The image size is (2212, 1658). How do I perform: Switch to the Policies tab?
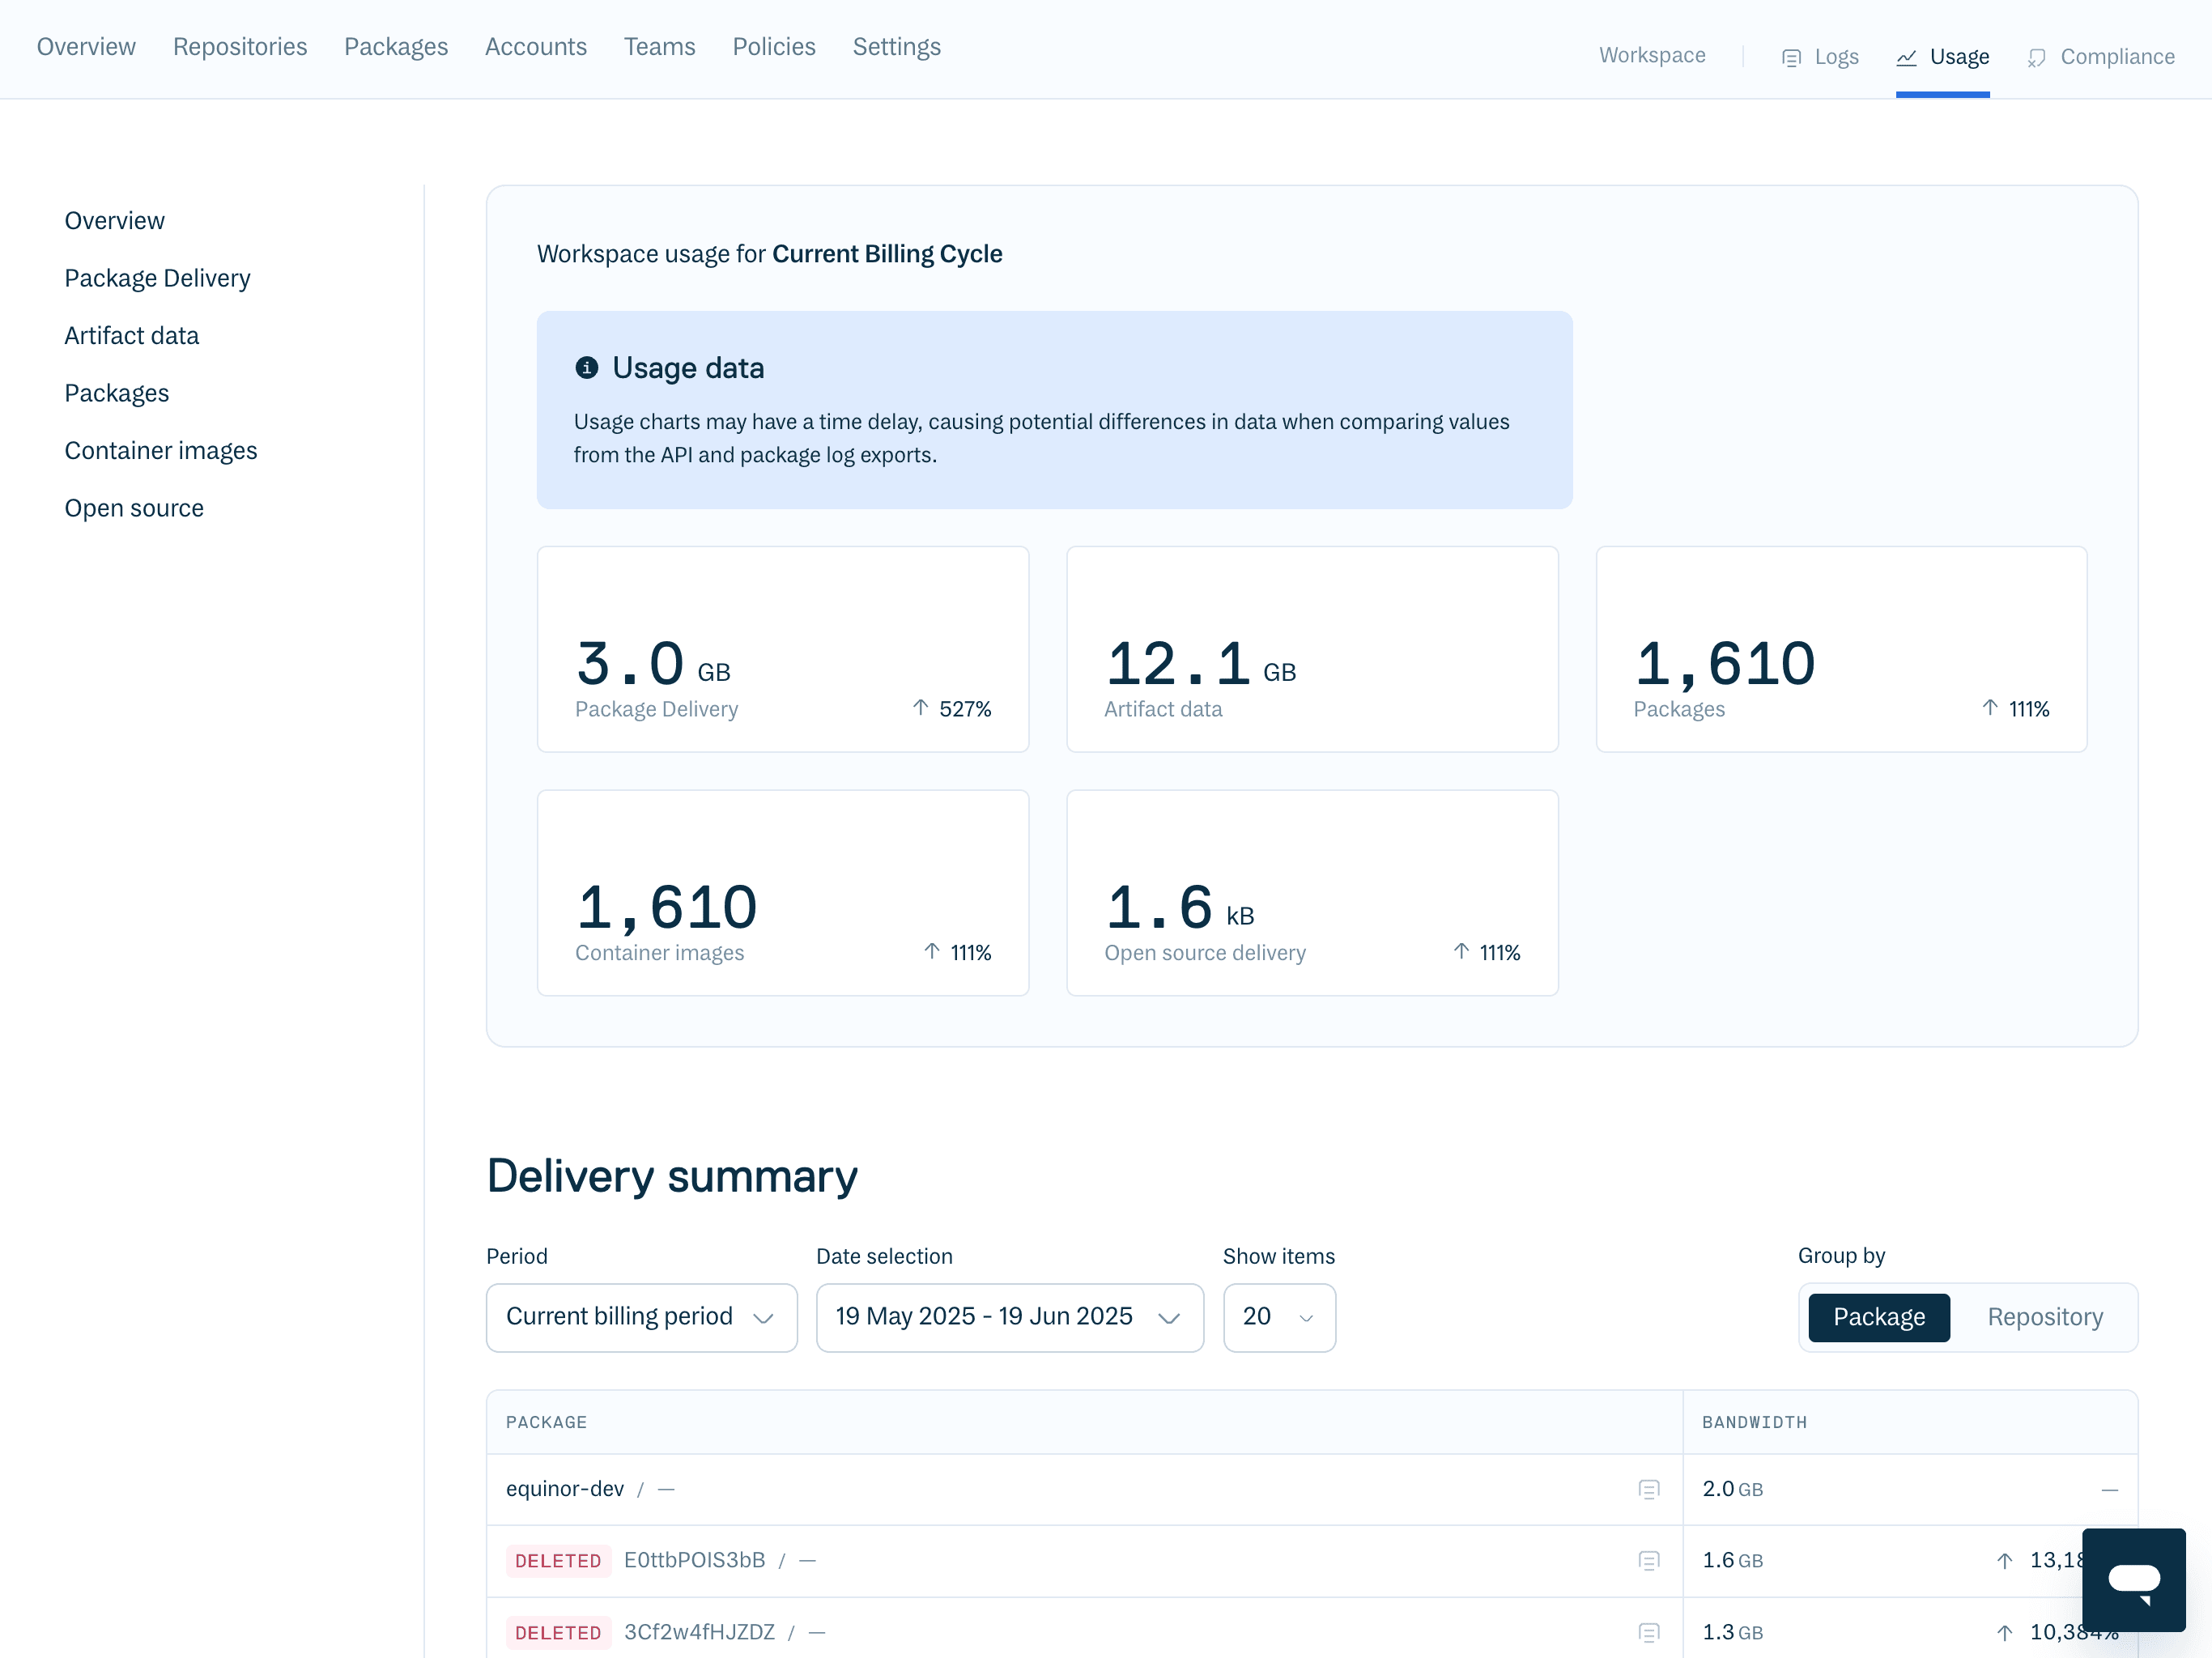pos(774,47)
